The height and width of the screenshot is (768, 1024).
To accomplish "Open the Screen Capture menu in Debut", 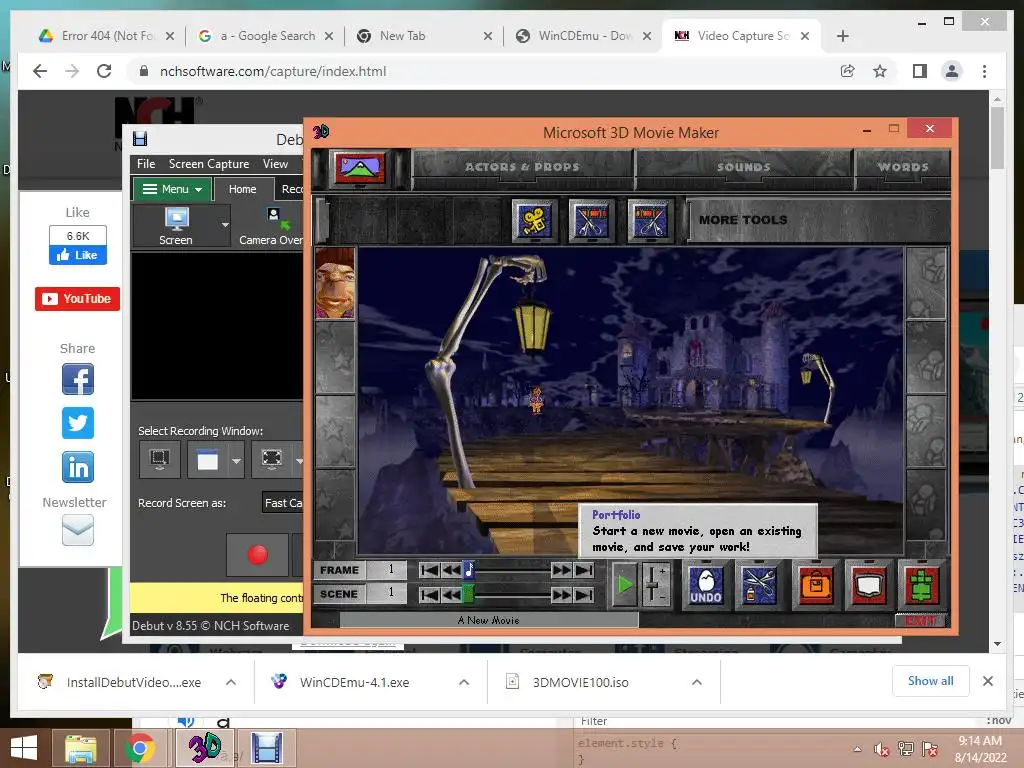I will (x=209, y=164).
